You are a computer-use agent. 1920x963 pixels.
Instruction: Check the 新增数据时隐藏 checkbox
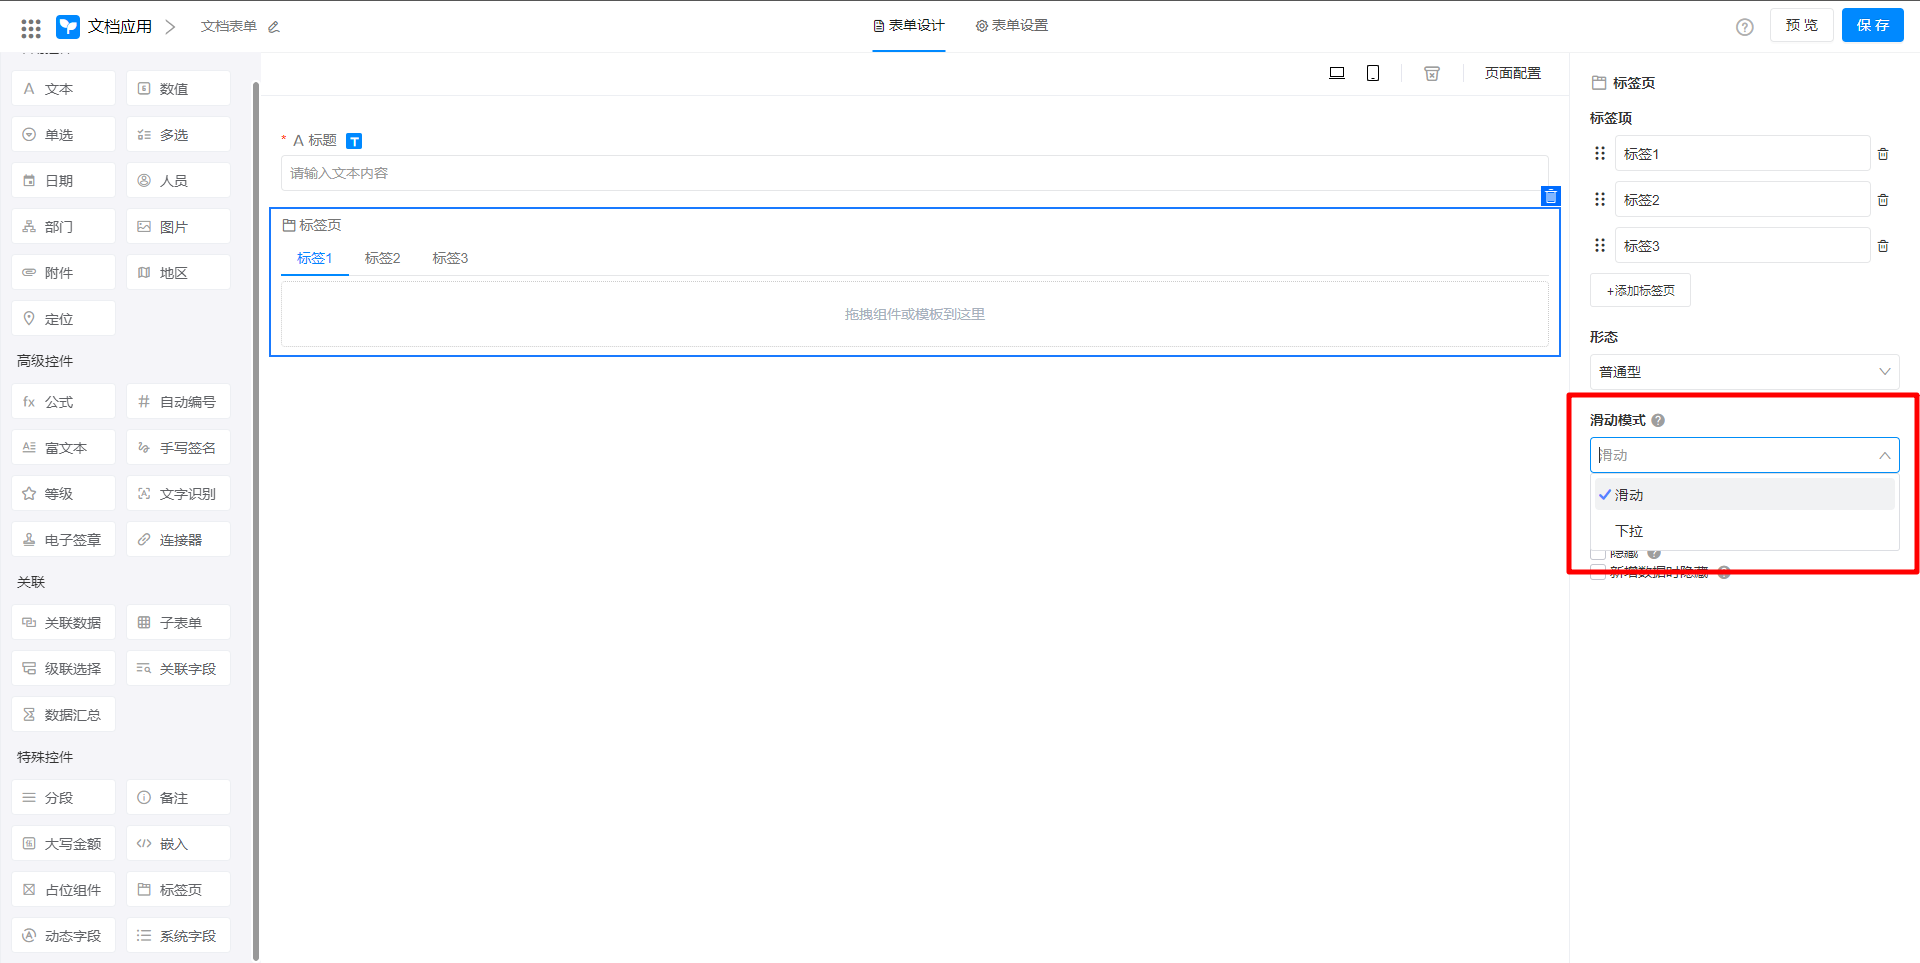pos(1598,572)
